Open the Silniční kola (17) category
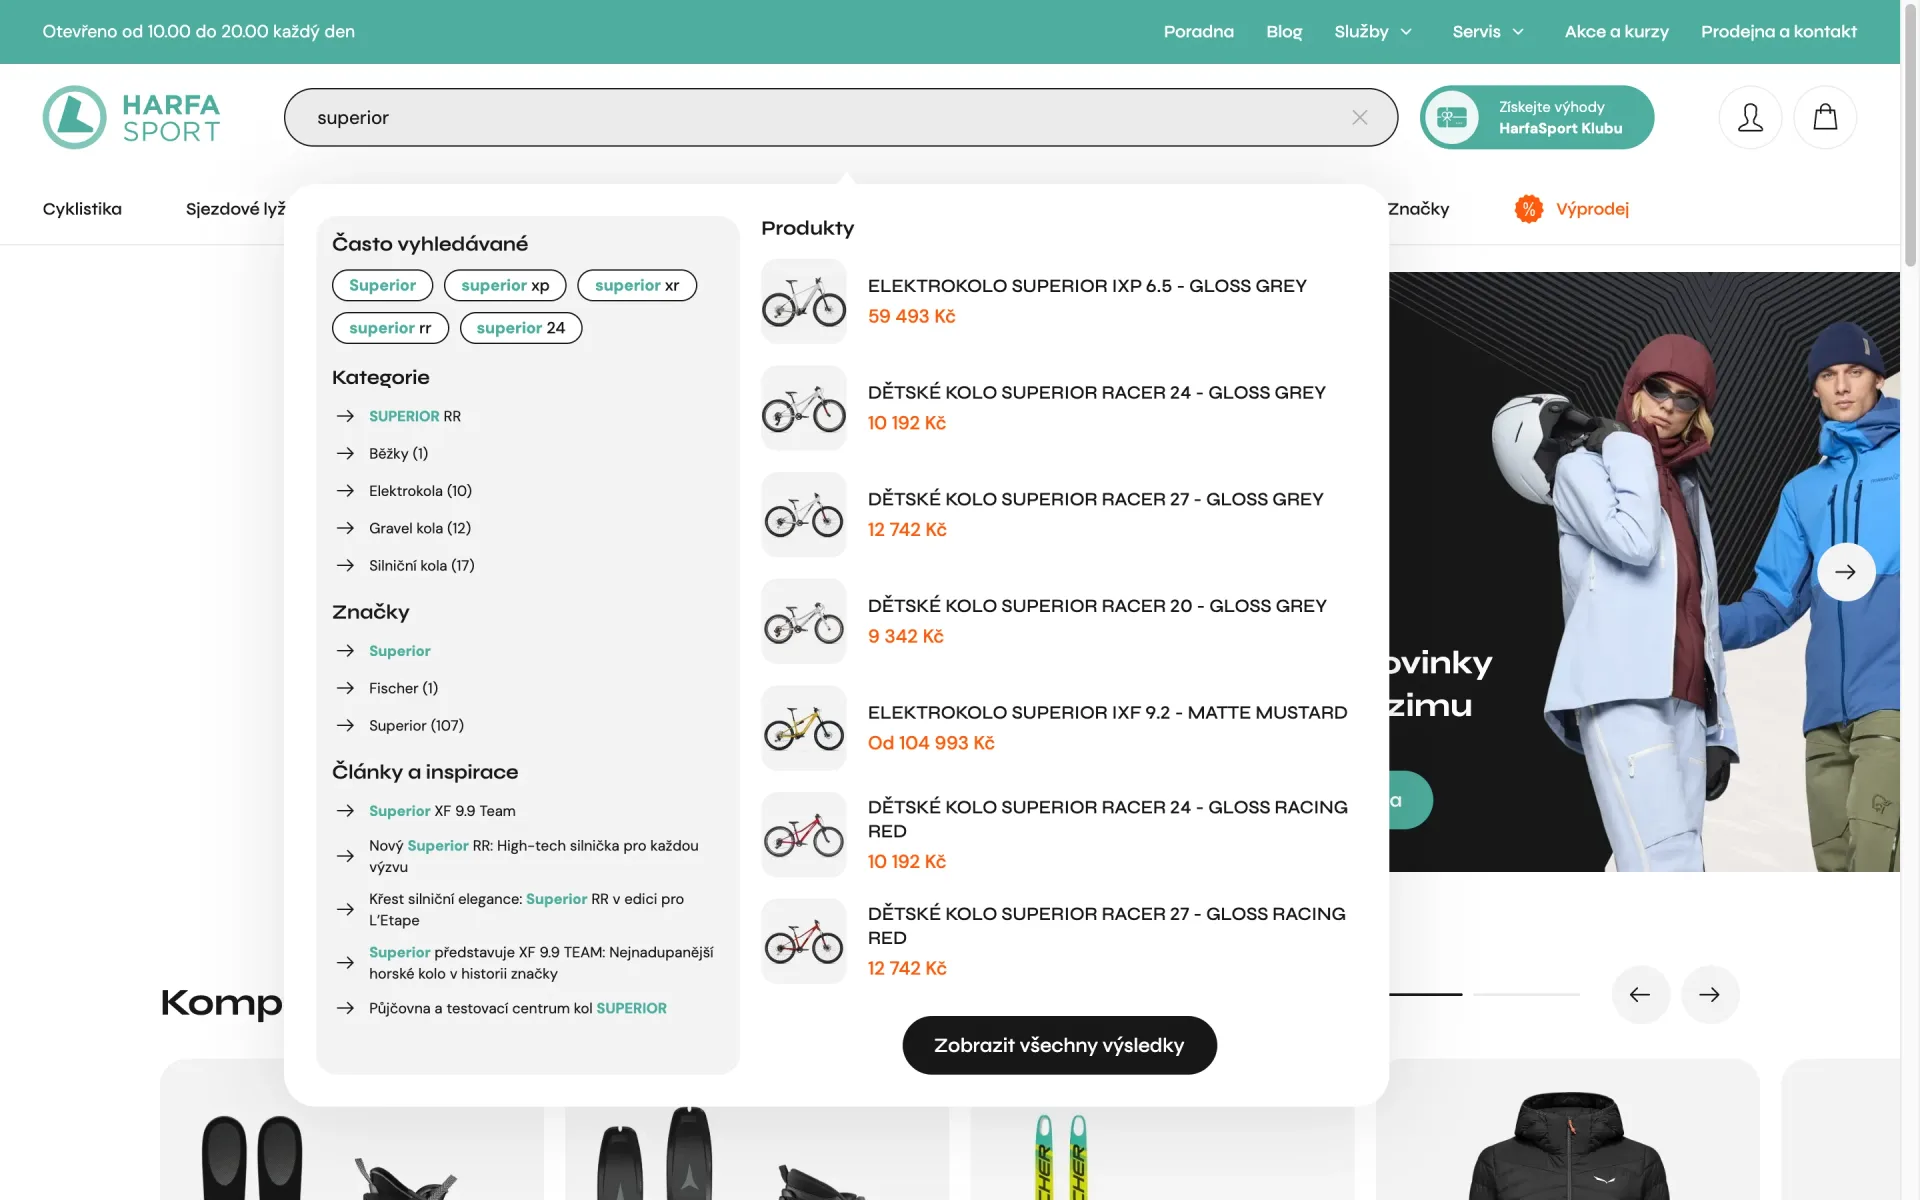Image resolution: width=1920 pixels, height=1200 pixels. tap(422, 566)
